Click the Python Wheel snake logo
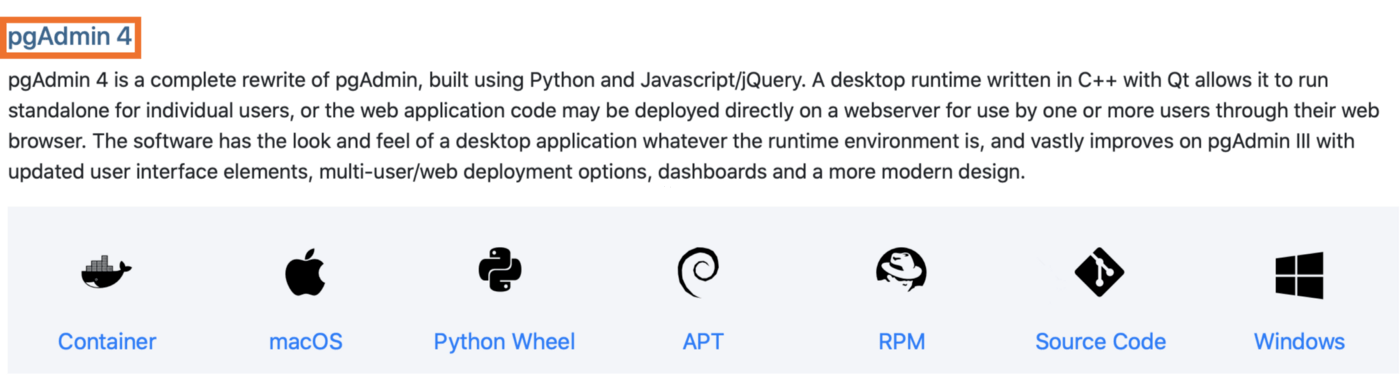 (x=500, y=271)
